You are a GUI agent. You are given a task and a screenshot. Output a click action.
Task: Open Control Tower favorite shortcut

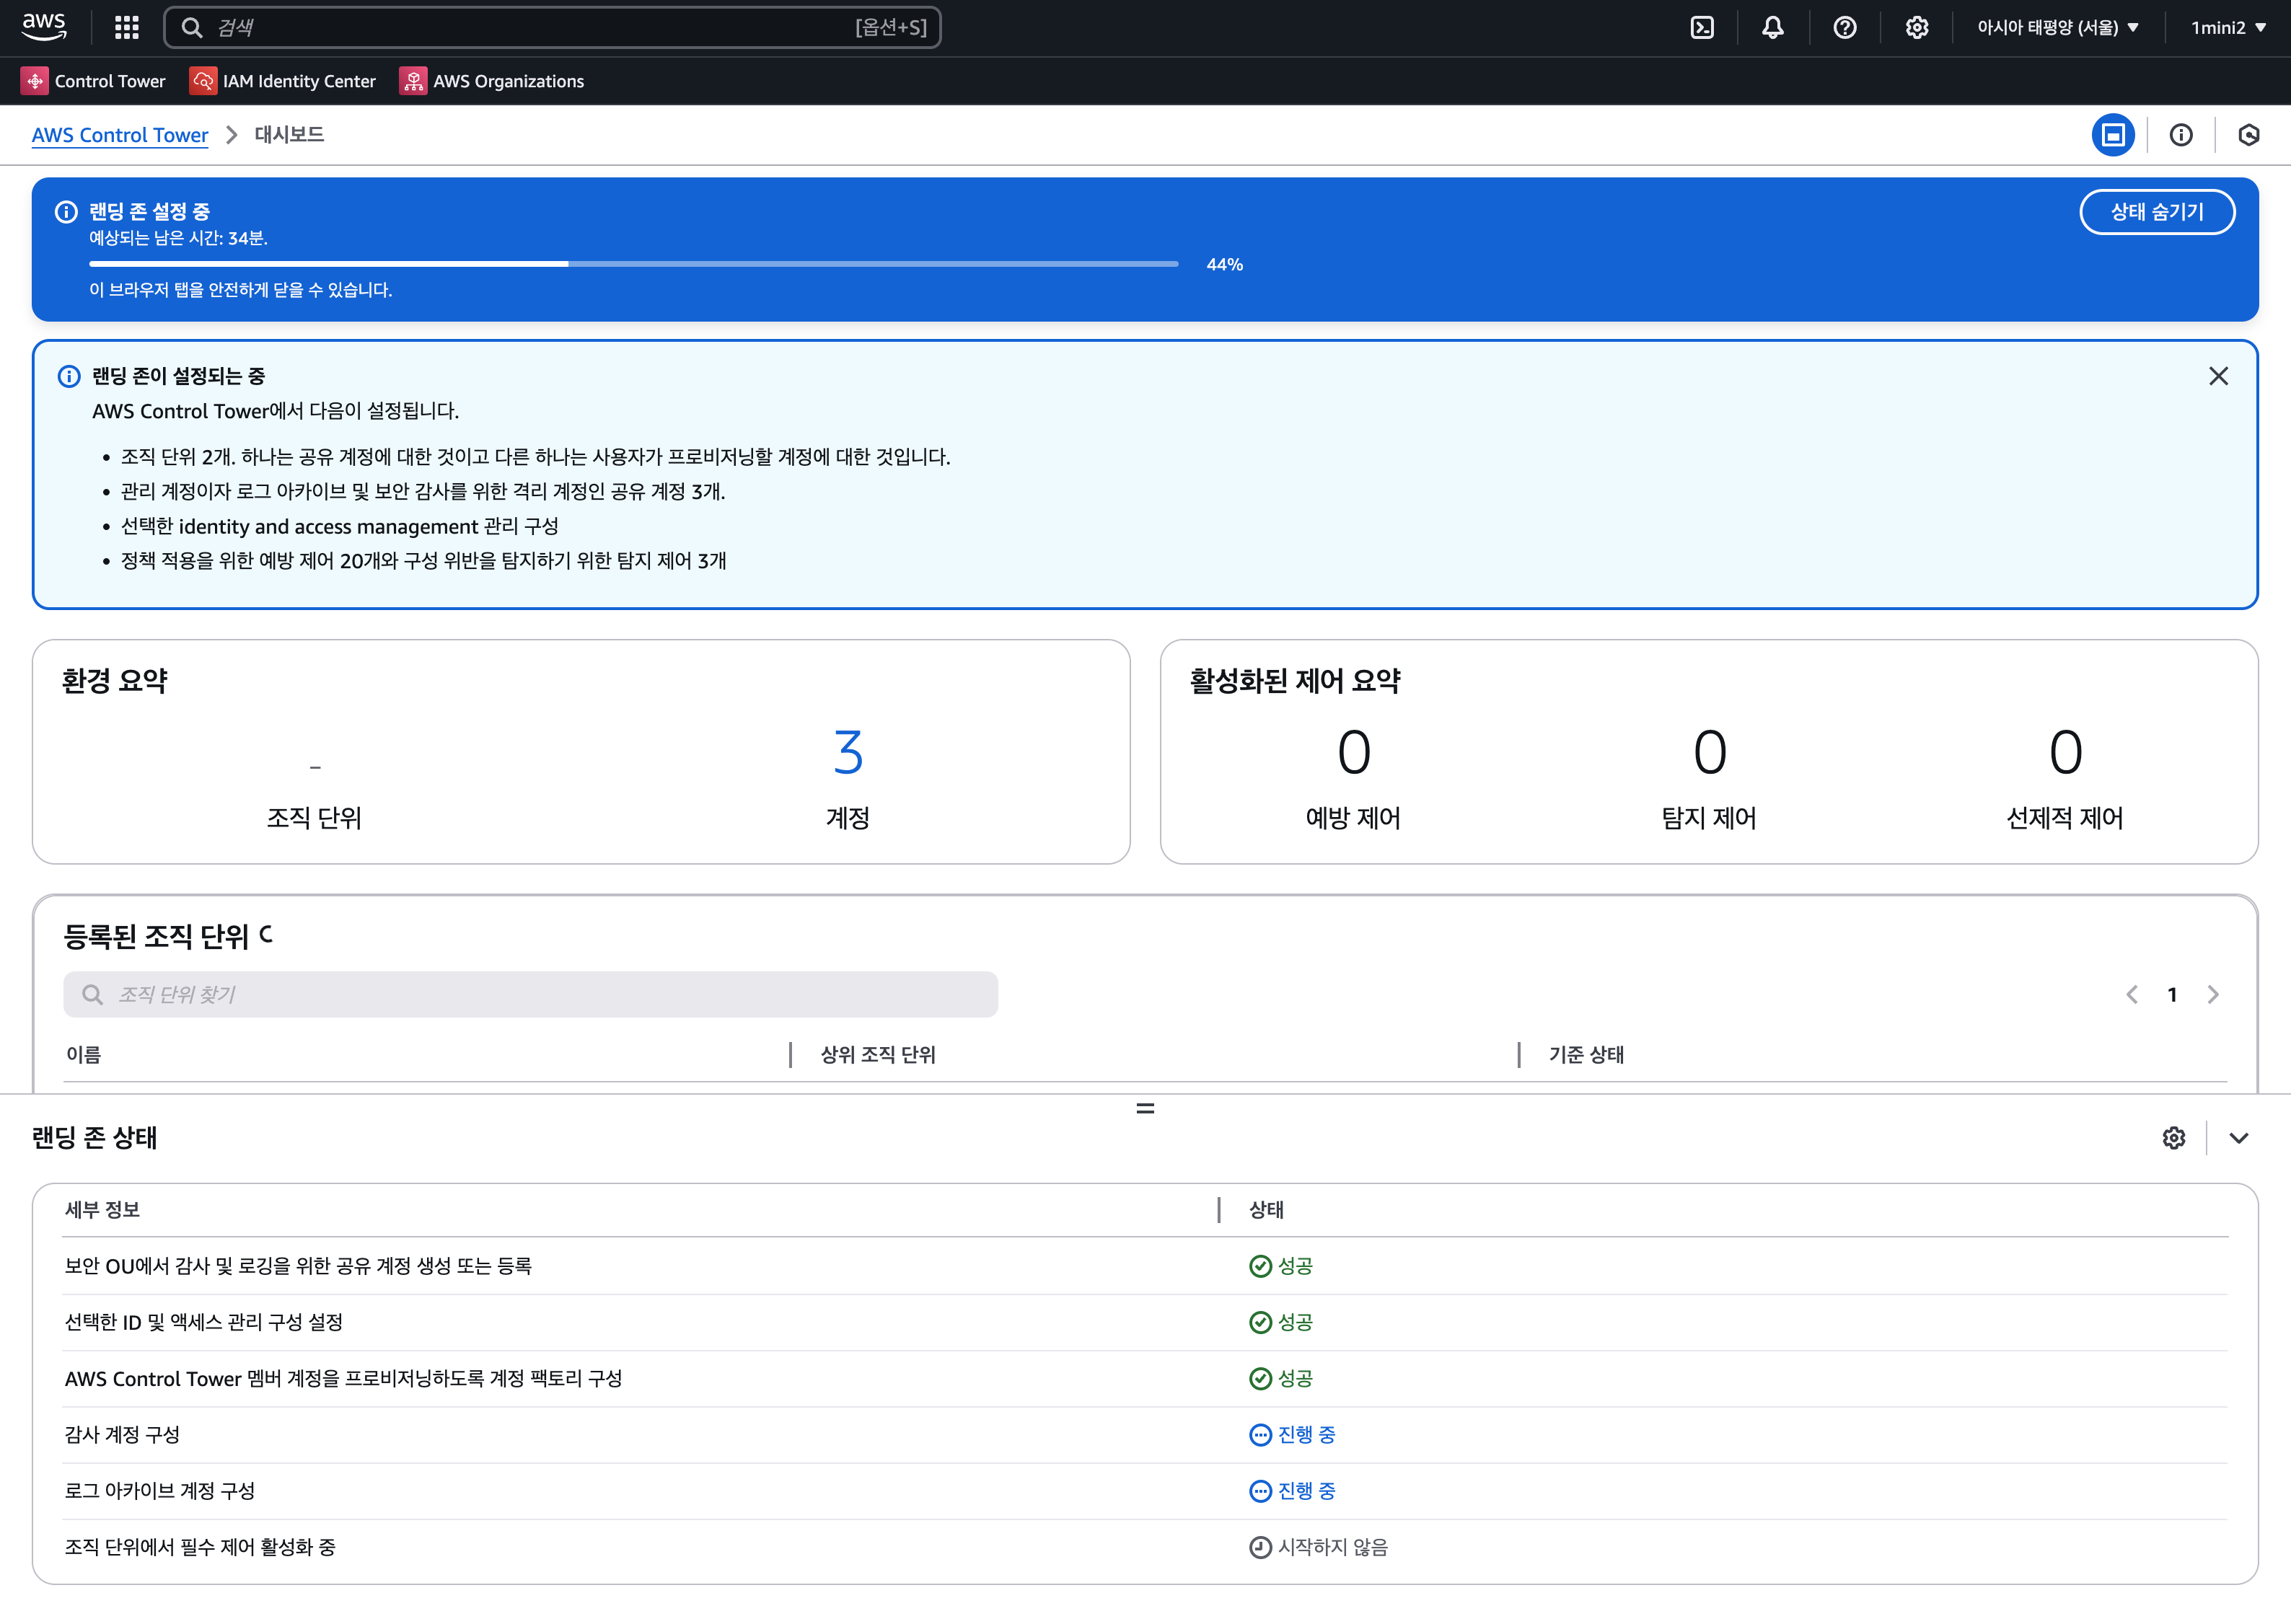[94, 81]
